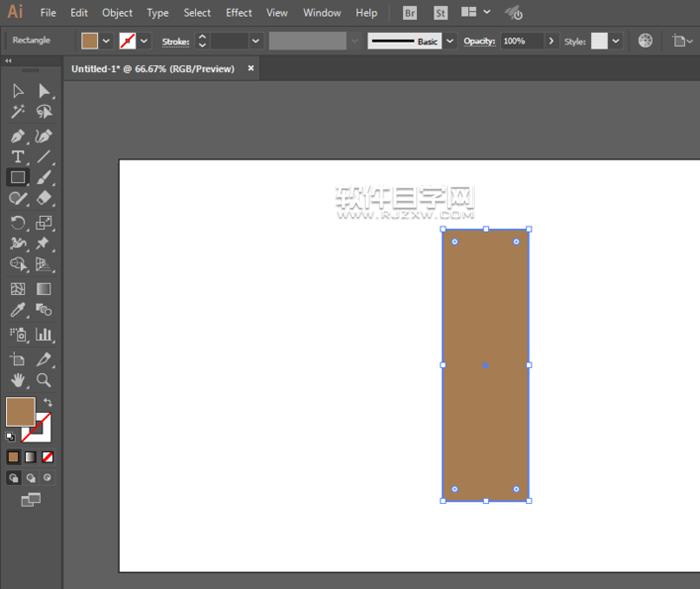Select the Magic Wand tool
Screen dimensions: 700x589
[x=18, y=112]
